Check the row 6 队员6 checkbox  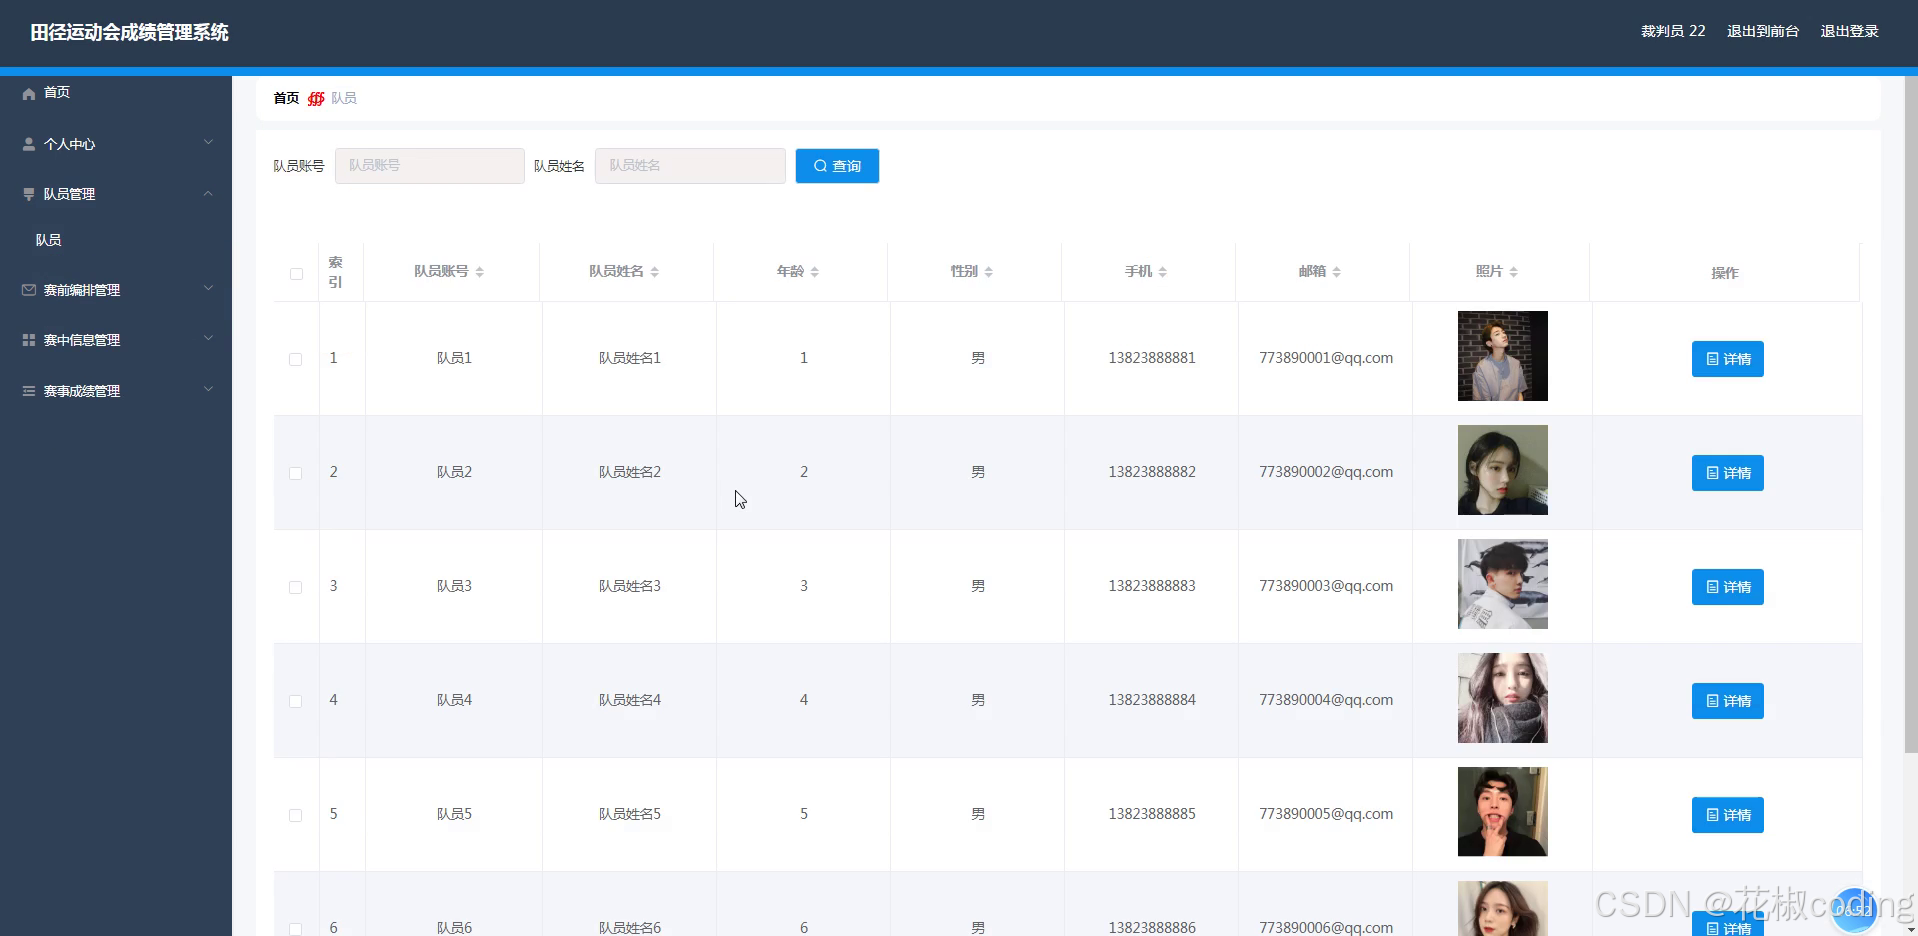(296, 929)
